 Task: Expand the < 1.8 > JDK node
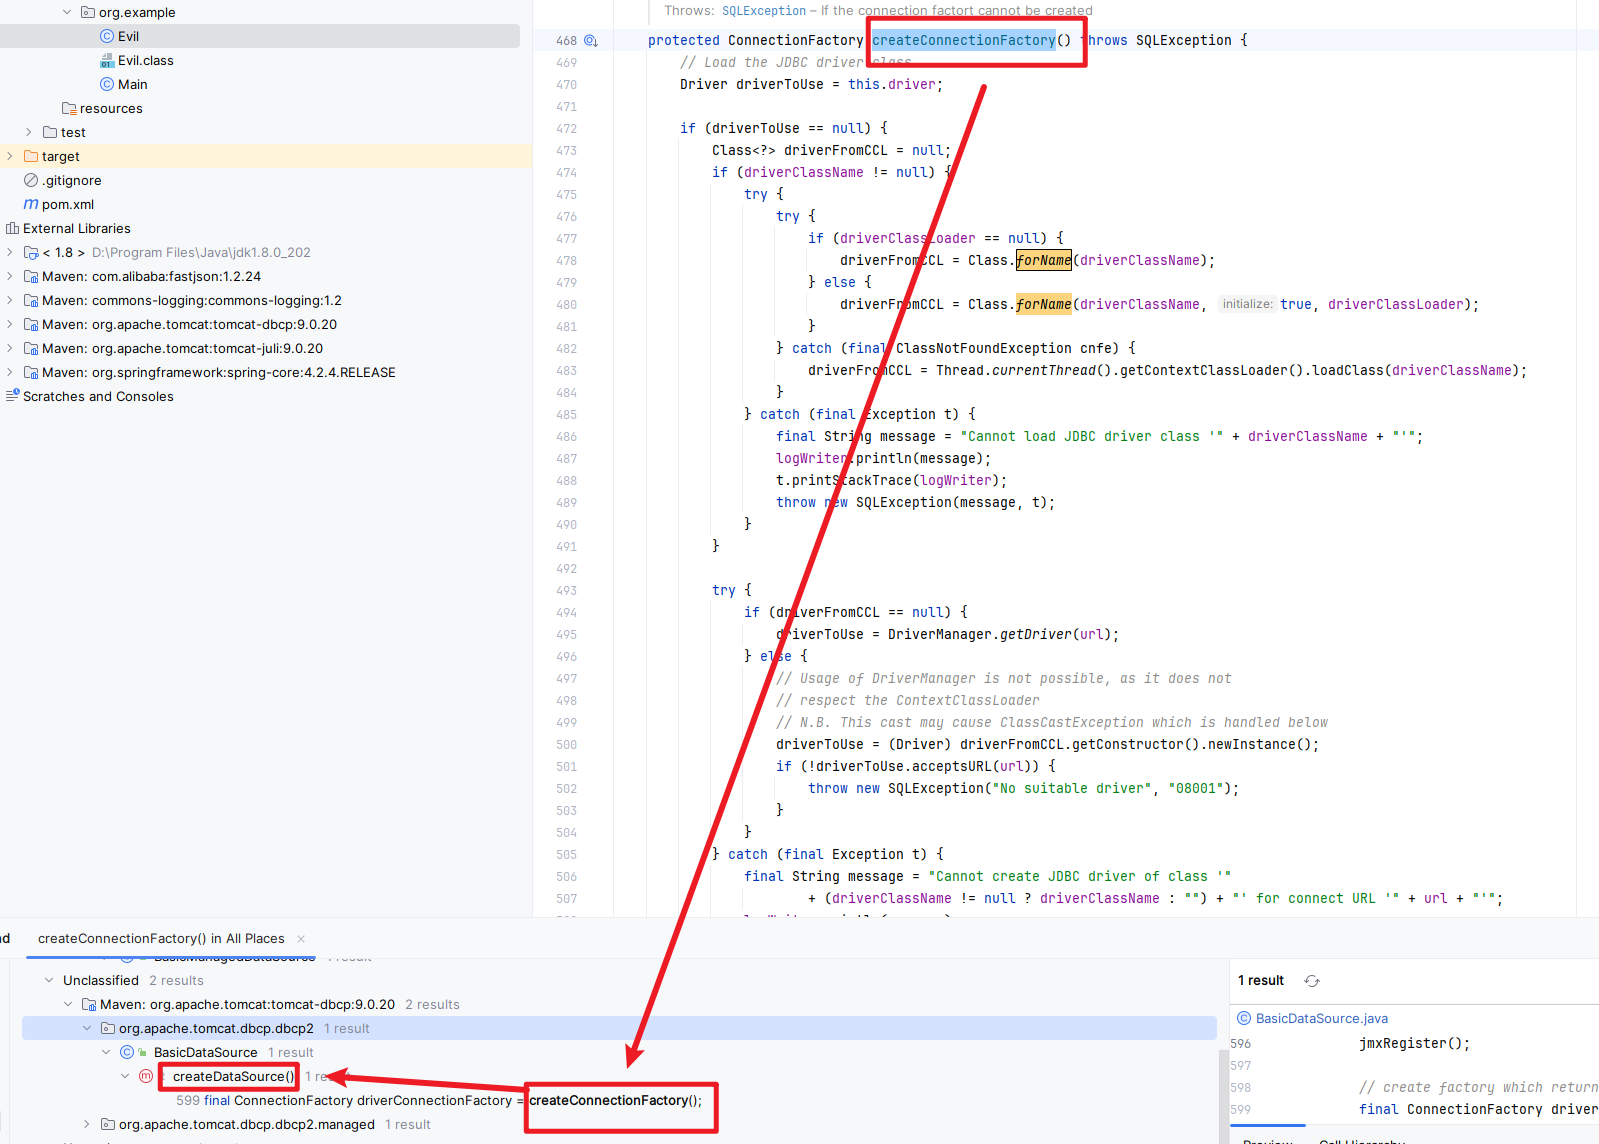point(10,252)
